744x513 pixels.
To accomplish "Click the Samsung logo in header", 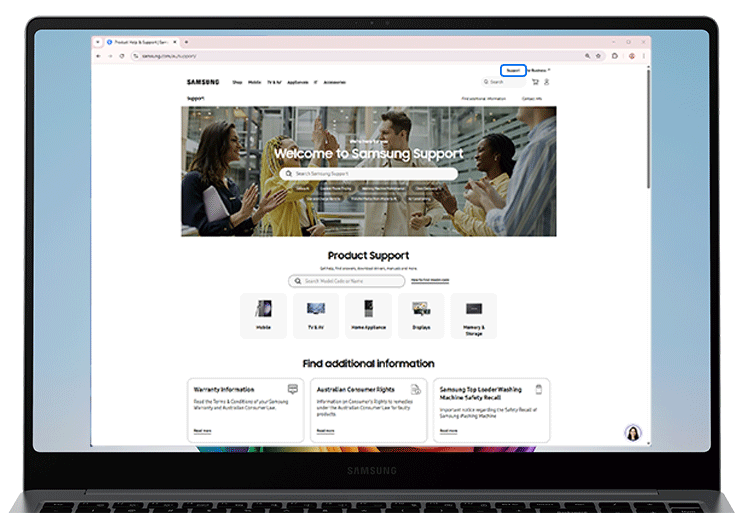I will coord(202,82).
